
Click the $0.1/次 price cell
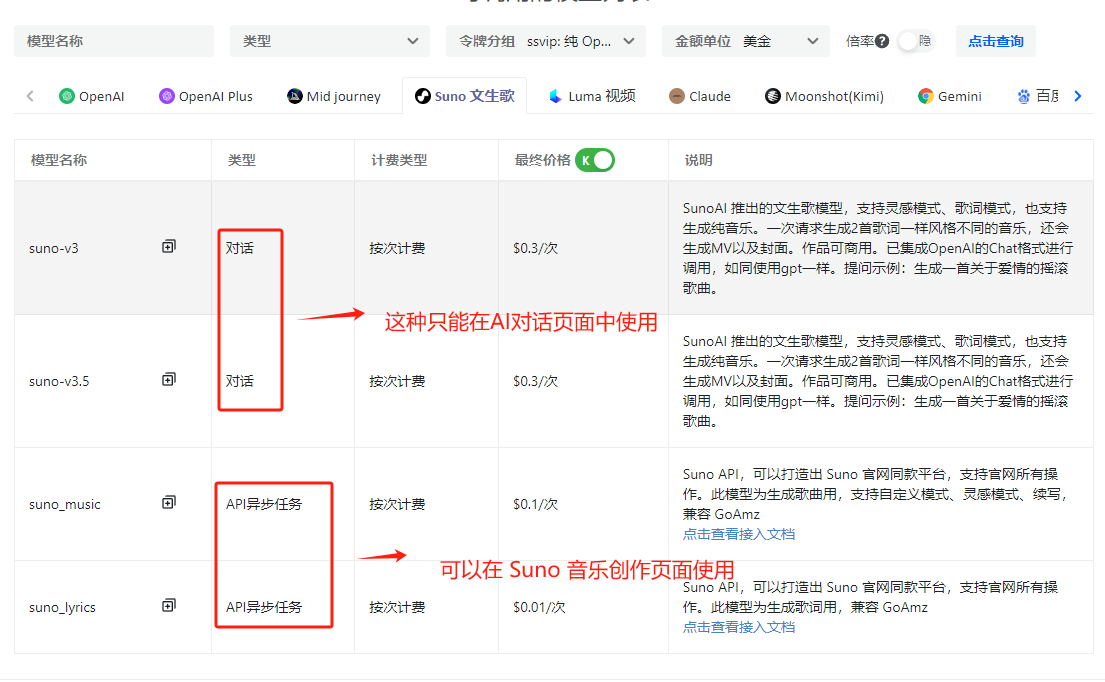coord(536,504)
